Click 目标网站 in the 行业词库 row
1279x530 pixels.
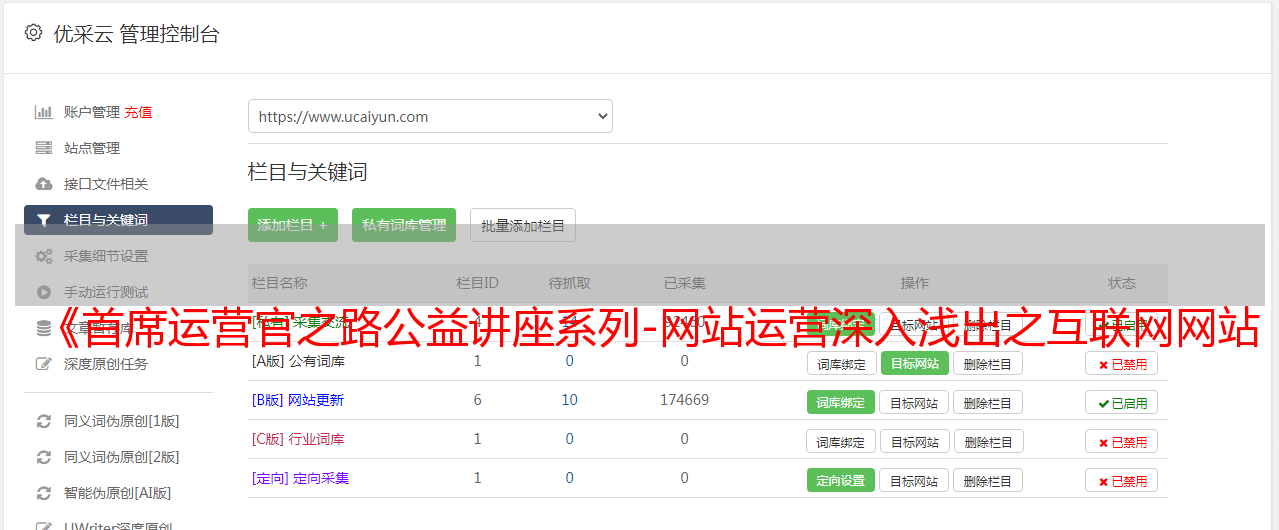point(915,441)
